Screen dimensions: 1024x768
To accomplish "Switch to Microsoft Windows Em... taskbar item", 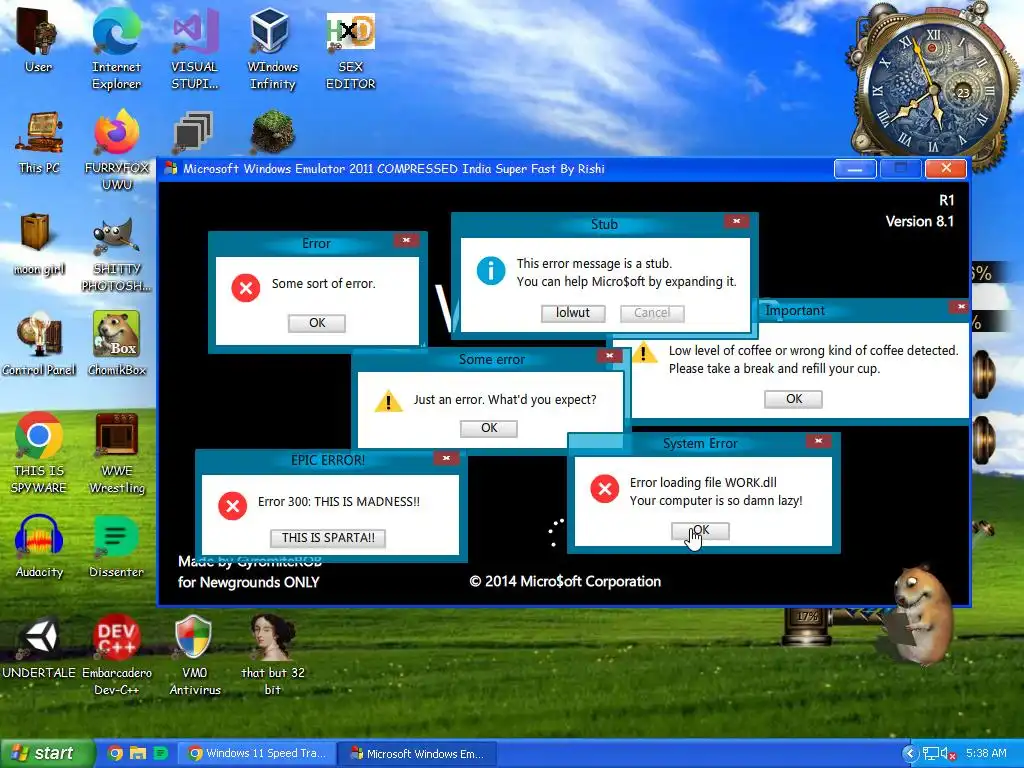I will click(418, 753).
